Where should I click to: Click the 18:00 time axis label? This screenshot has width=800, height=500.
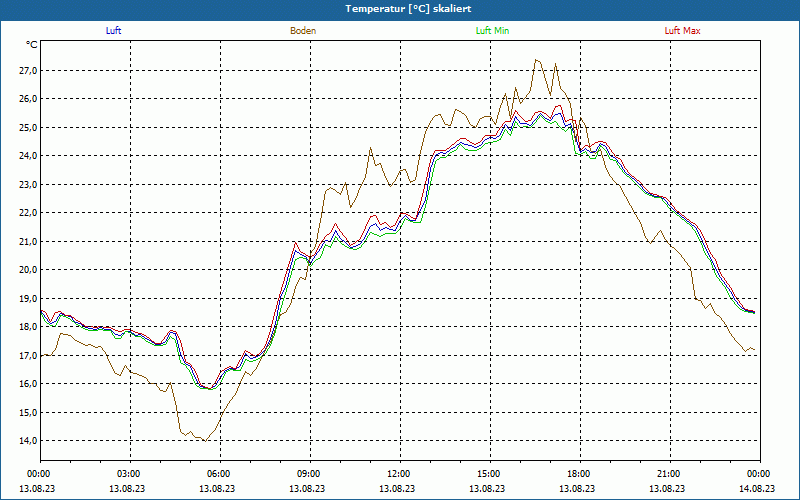click(x=579, y=474)
